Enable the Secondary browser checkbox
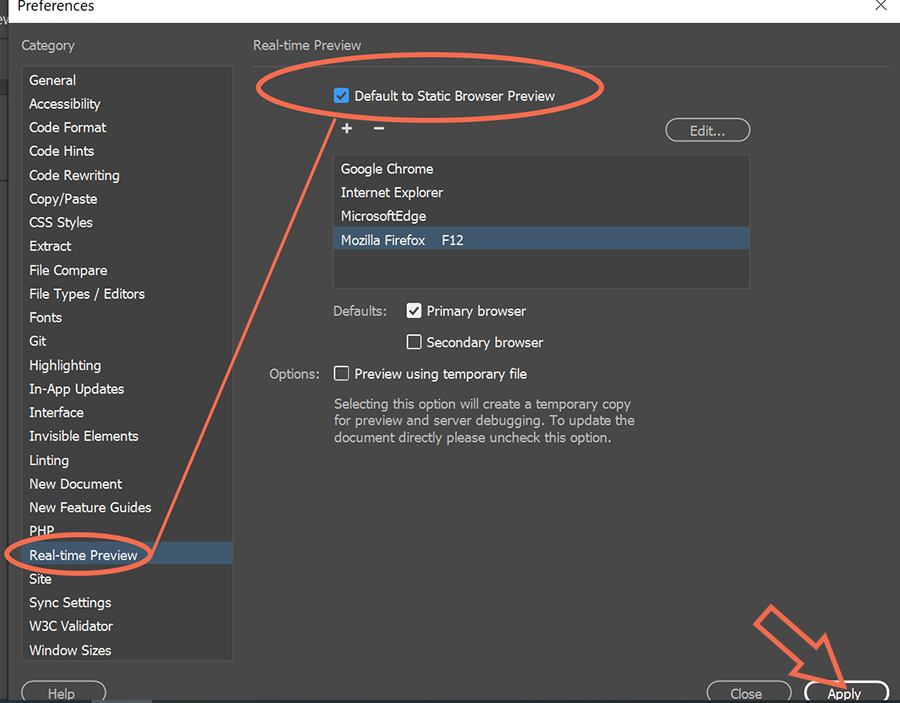Screen dimensions: 900x703 [414, 342]
